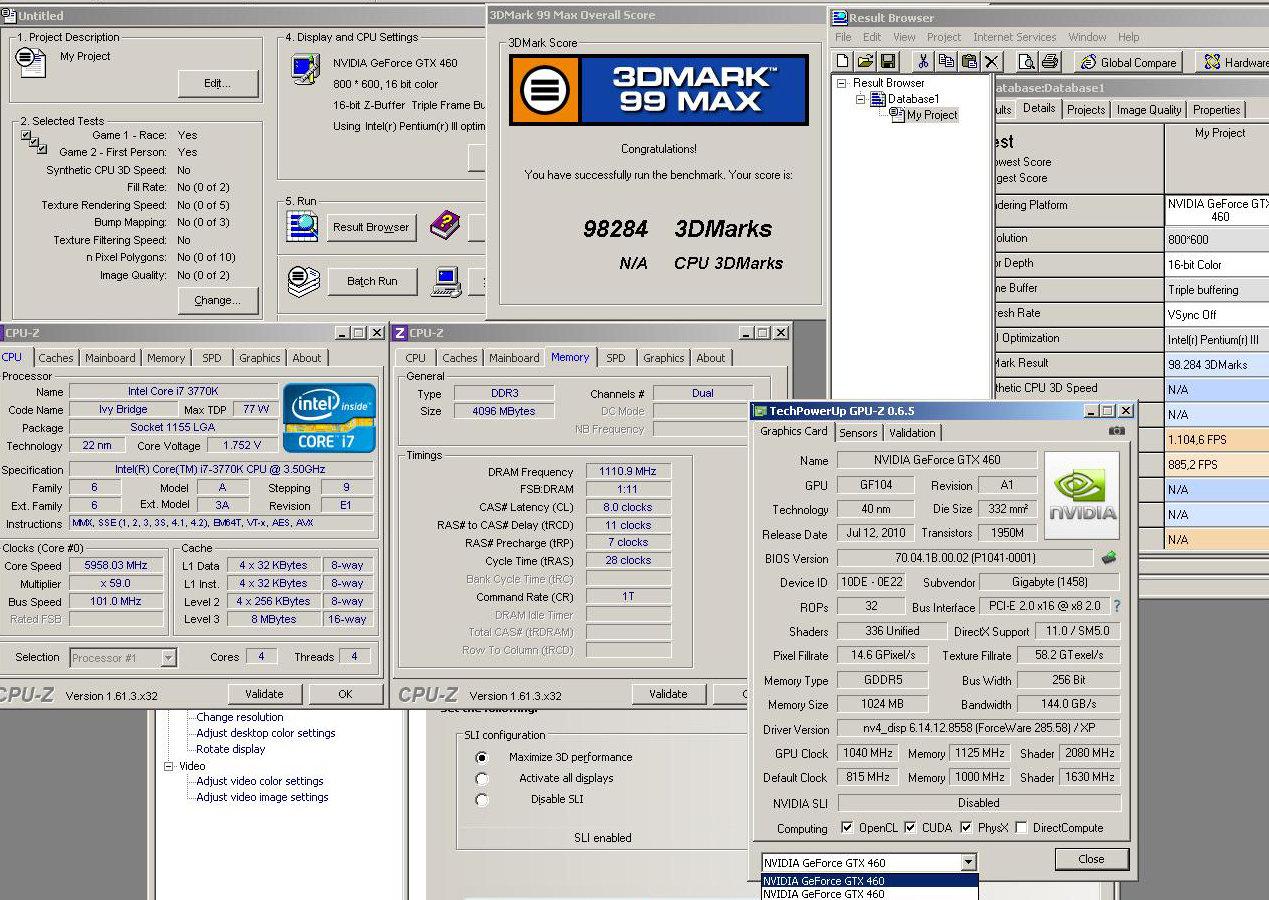Click the Batch Run button
The width and height of the screenshot is (1269, 900).
click(372, 281)
